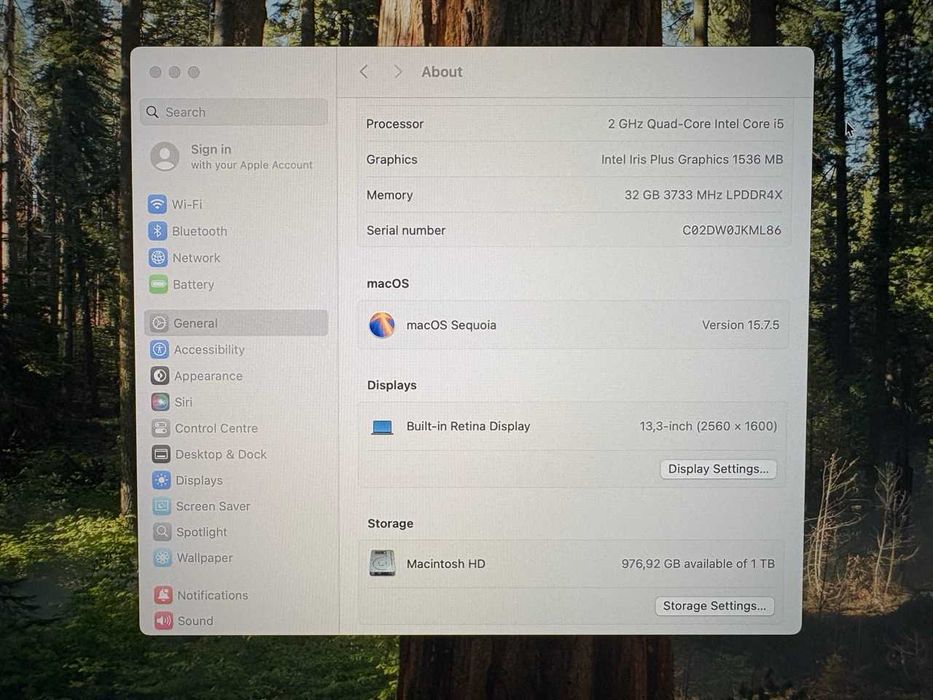The height and width of the screenshot is (700, 933).
Task: Click the Control Centre icon
Action: point(161,428)
